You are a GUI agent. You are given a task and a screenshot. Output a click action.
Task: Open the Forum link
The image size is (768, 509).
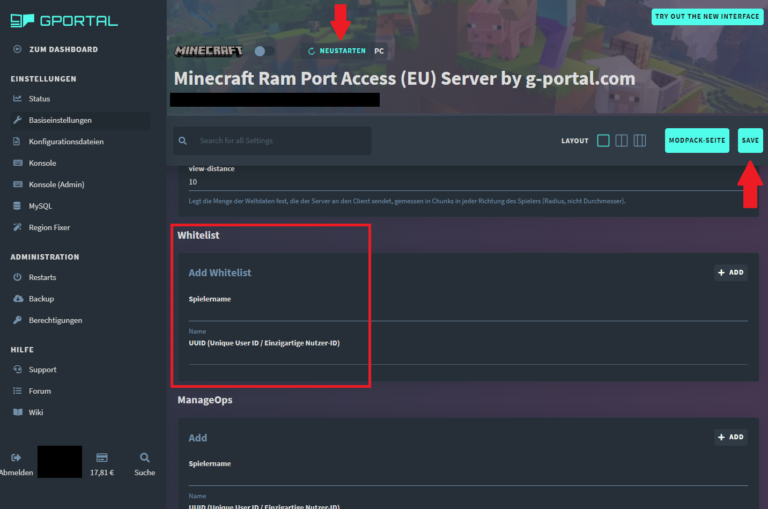tap(40, 391)
